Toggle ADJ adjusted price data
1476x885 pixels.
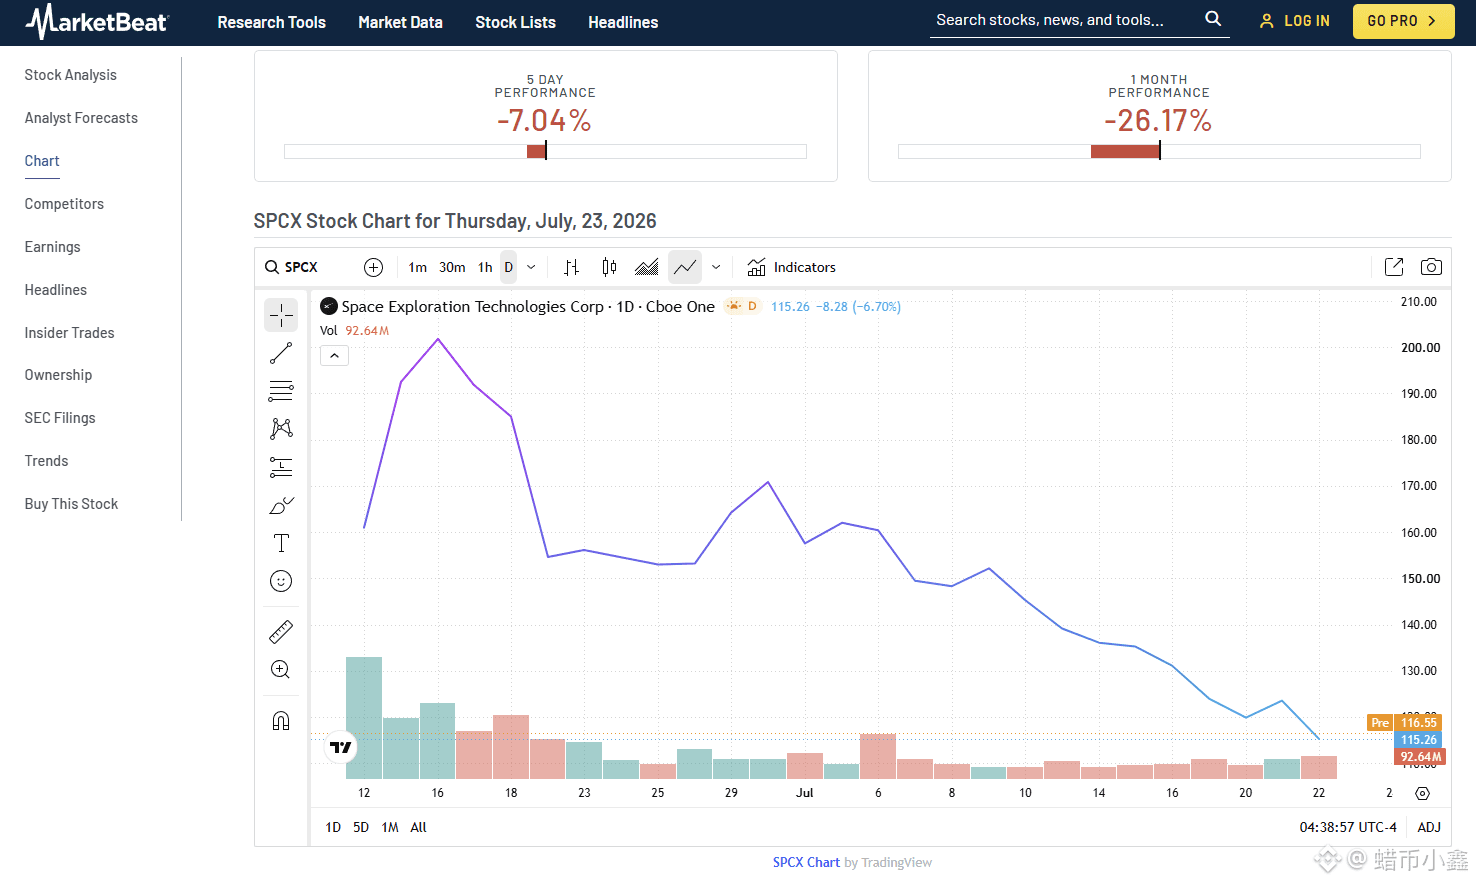[x=1429, y=827]
